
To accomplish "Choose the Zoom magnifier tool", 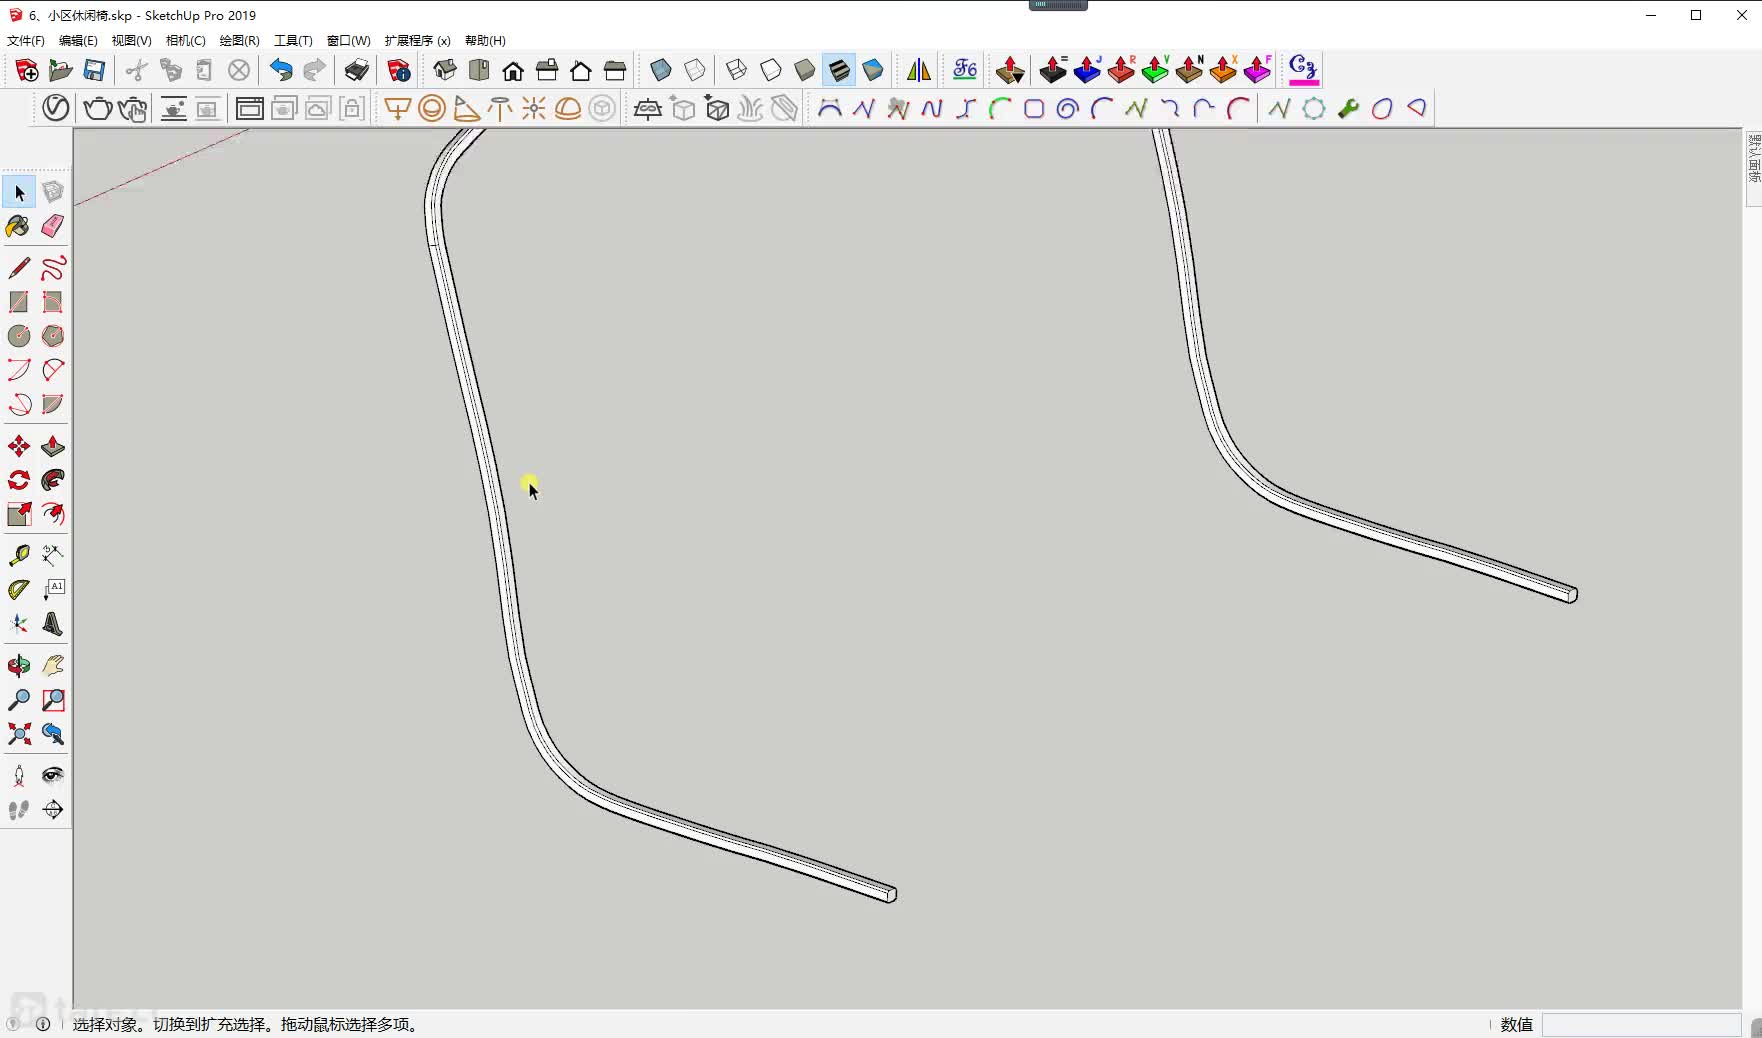I will [x=19, y=700].
